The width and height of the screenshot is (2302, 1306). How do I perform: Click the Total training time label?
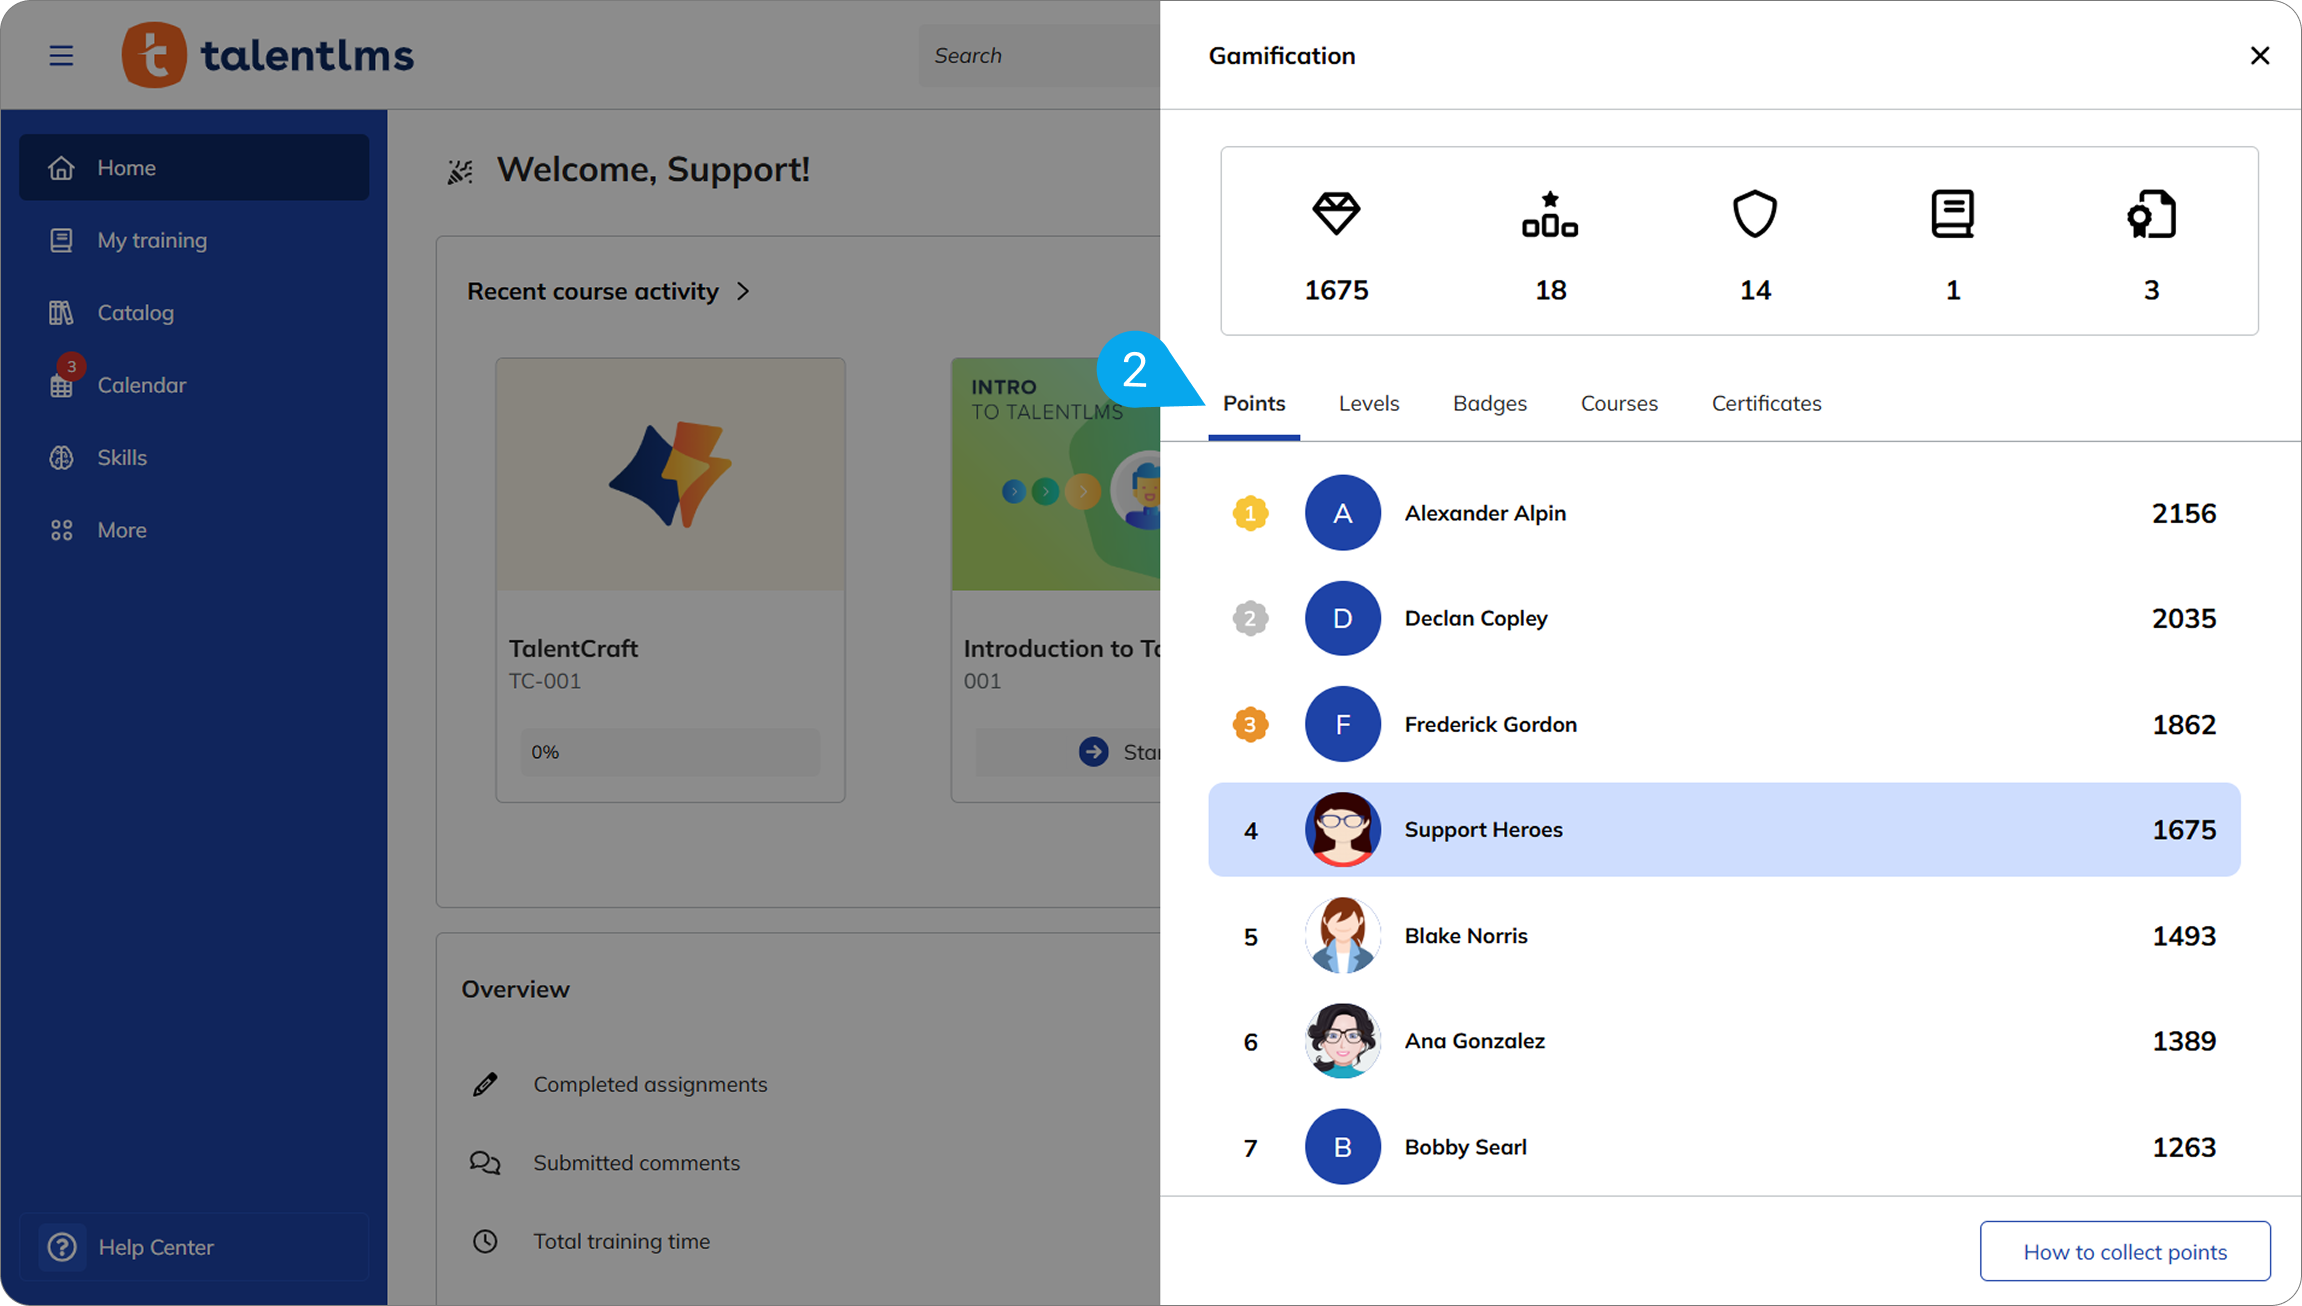[x=621, y=1241]
